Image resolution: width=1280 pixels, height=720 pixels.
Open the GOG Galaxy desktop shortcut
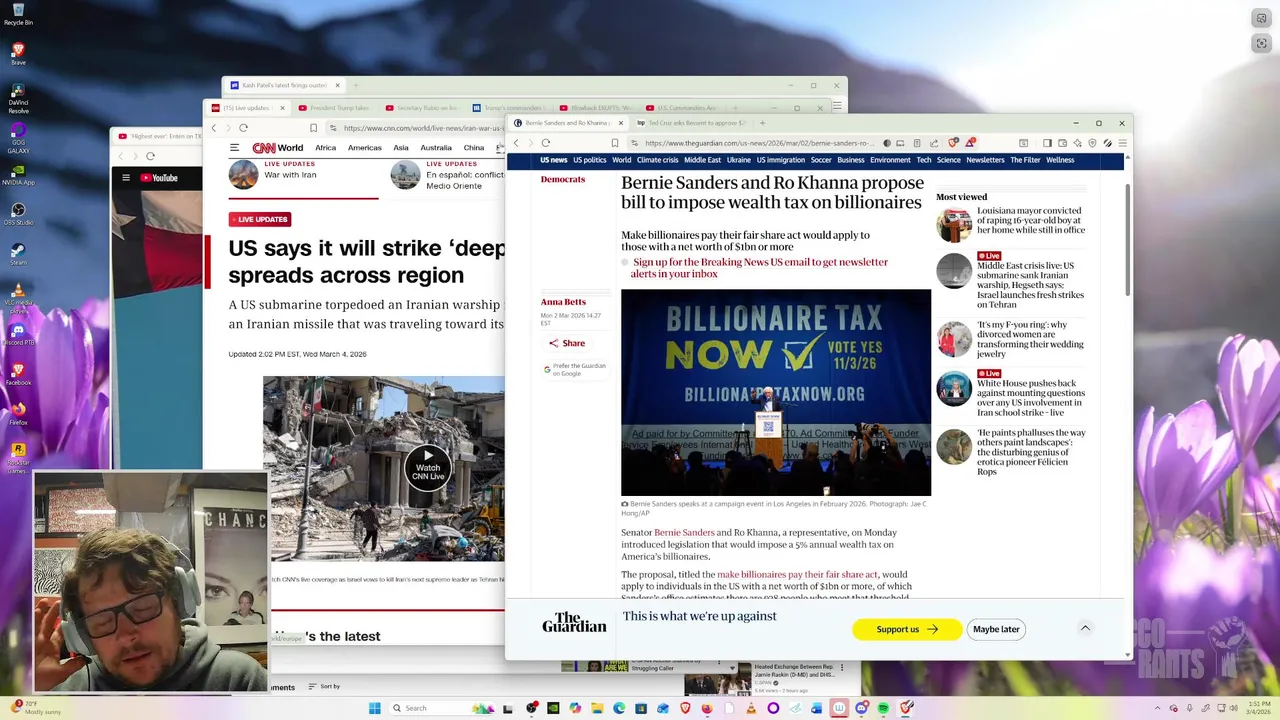[18, 138]
